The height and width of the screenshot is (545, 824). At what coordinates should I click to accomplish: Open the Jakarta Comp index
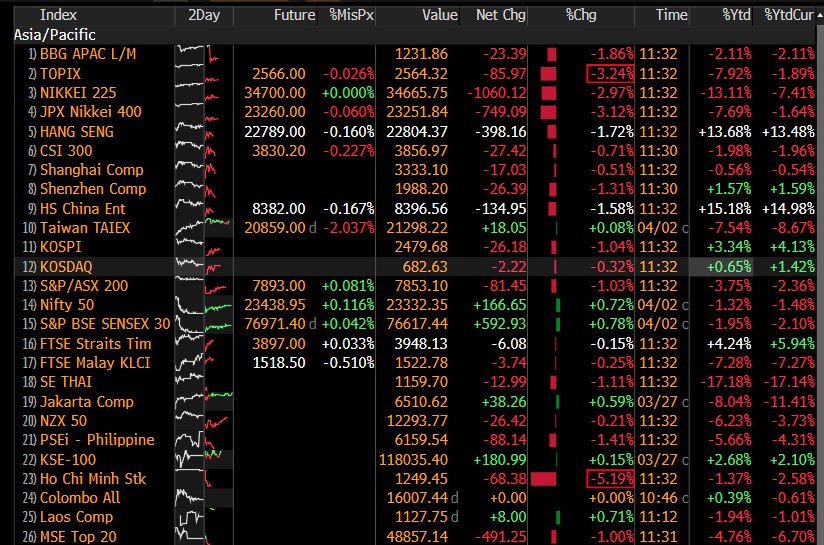pos(87,402)
